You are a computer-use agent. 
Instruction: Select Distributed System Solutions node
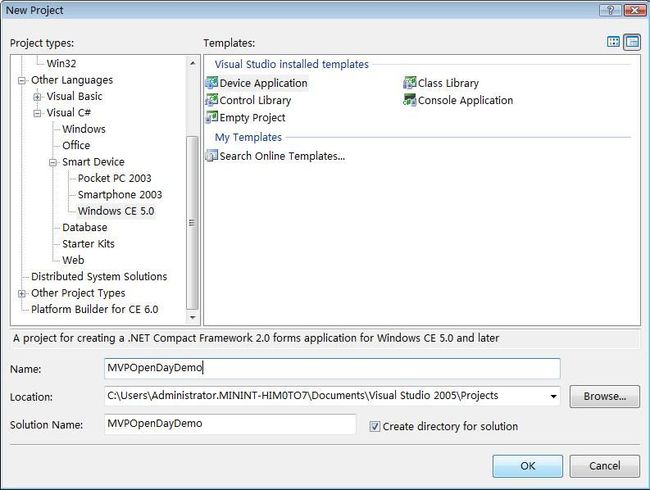click(99, 277)
